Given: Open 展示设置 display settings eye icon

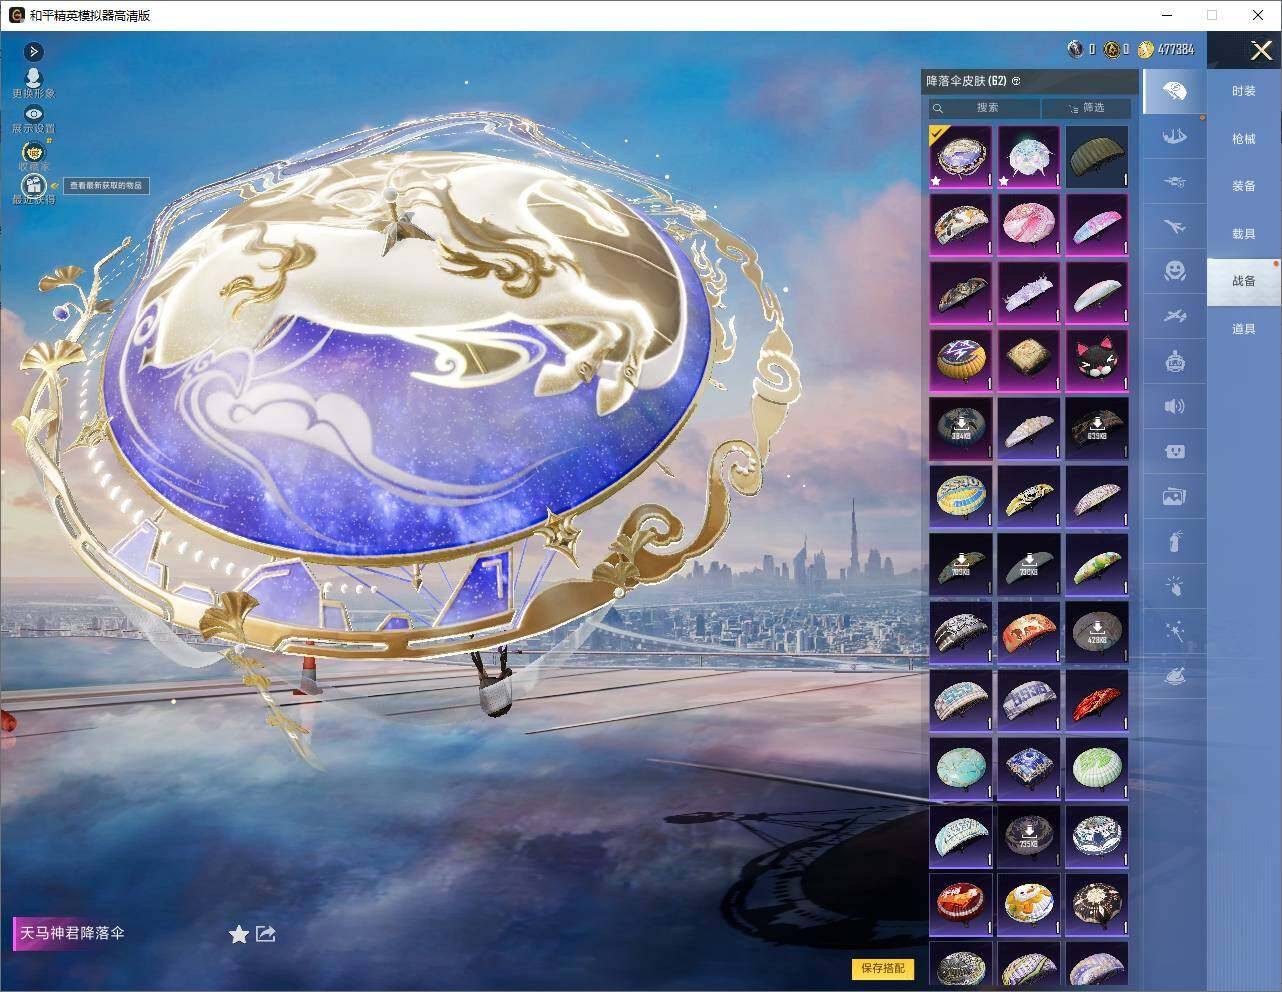Looking at the screenshot, I should (33, 114).
